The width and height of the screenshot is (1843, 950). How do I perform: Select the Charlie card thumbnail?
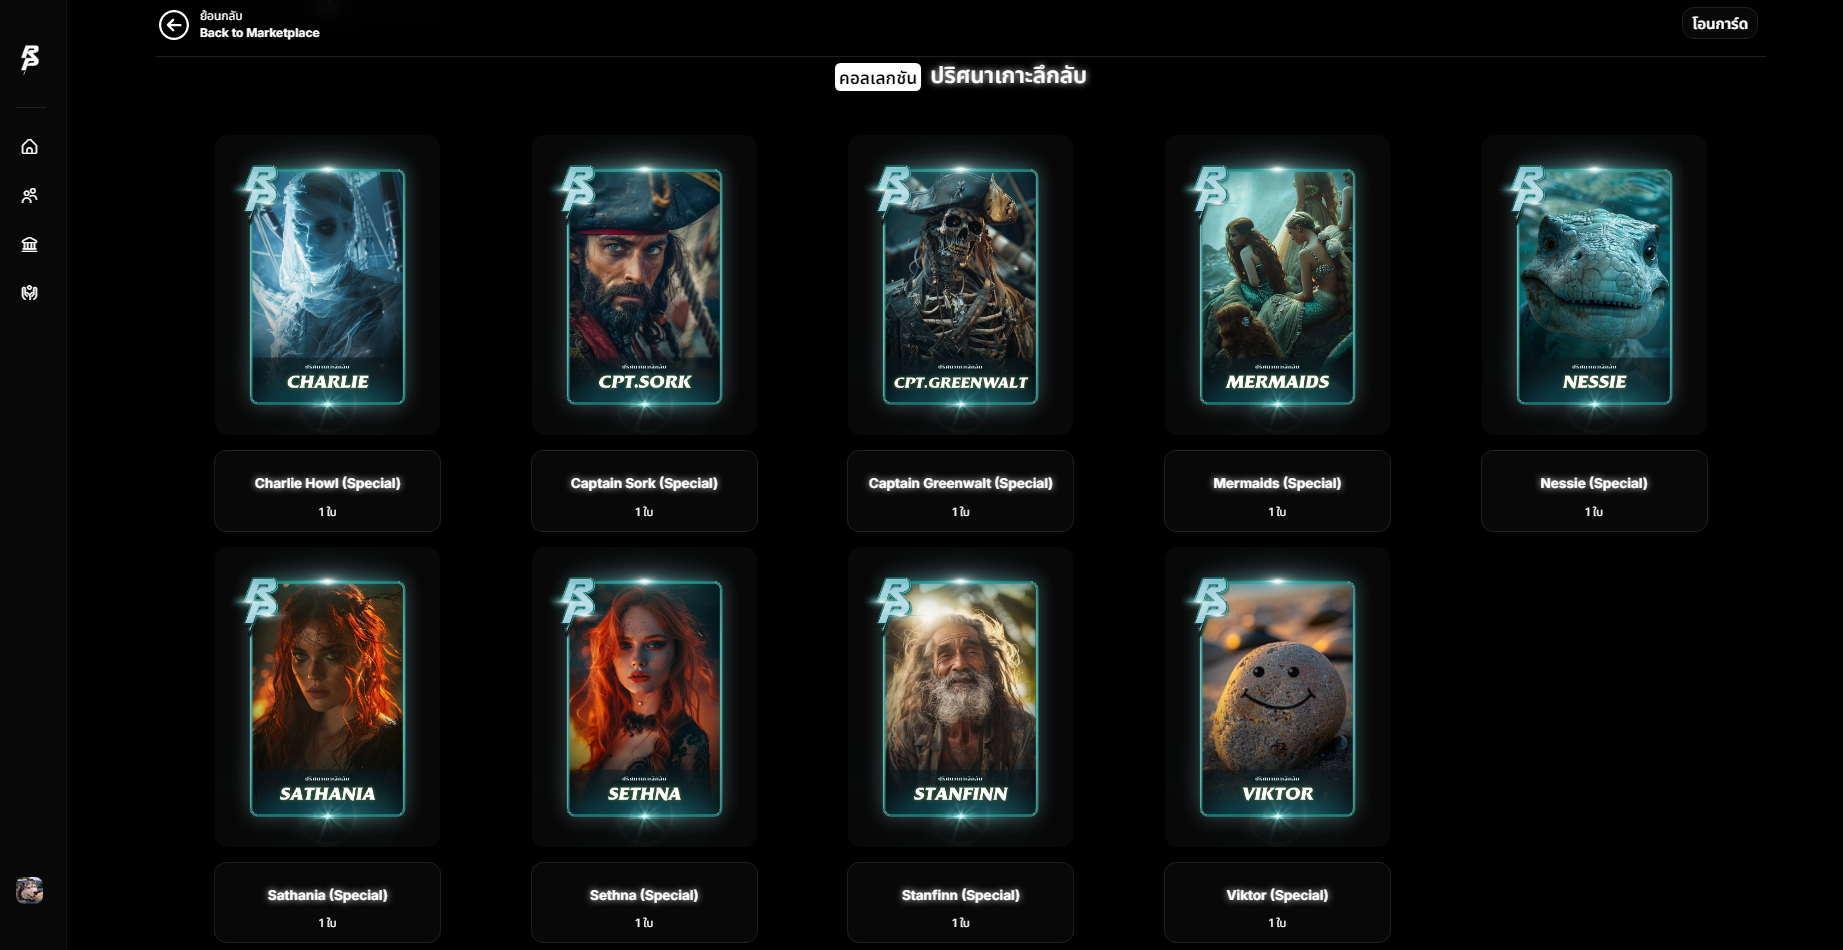[x=327, y=285]
